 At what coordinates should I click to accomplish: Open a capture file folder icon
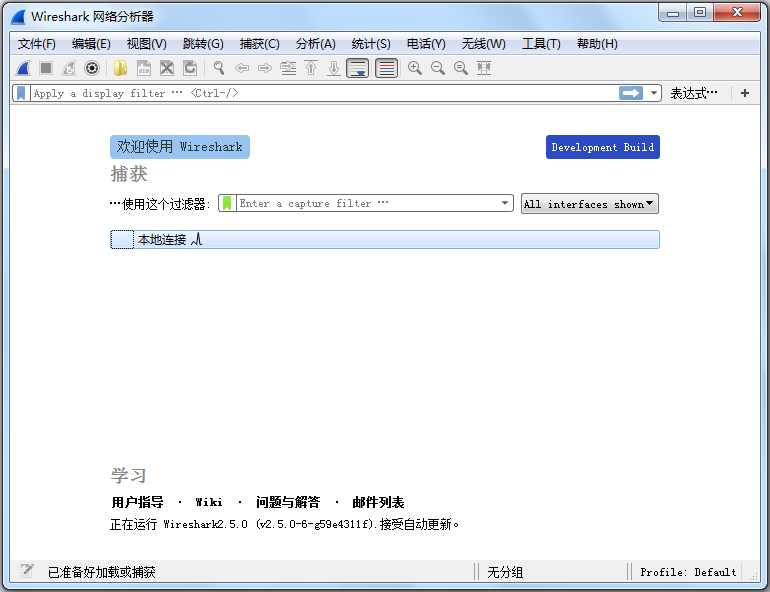(120, 68)
